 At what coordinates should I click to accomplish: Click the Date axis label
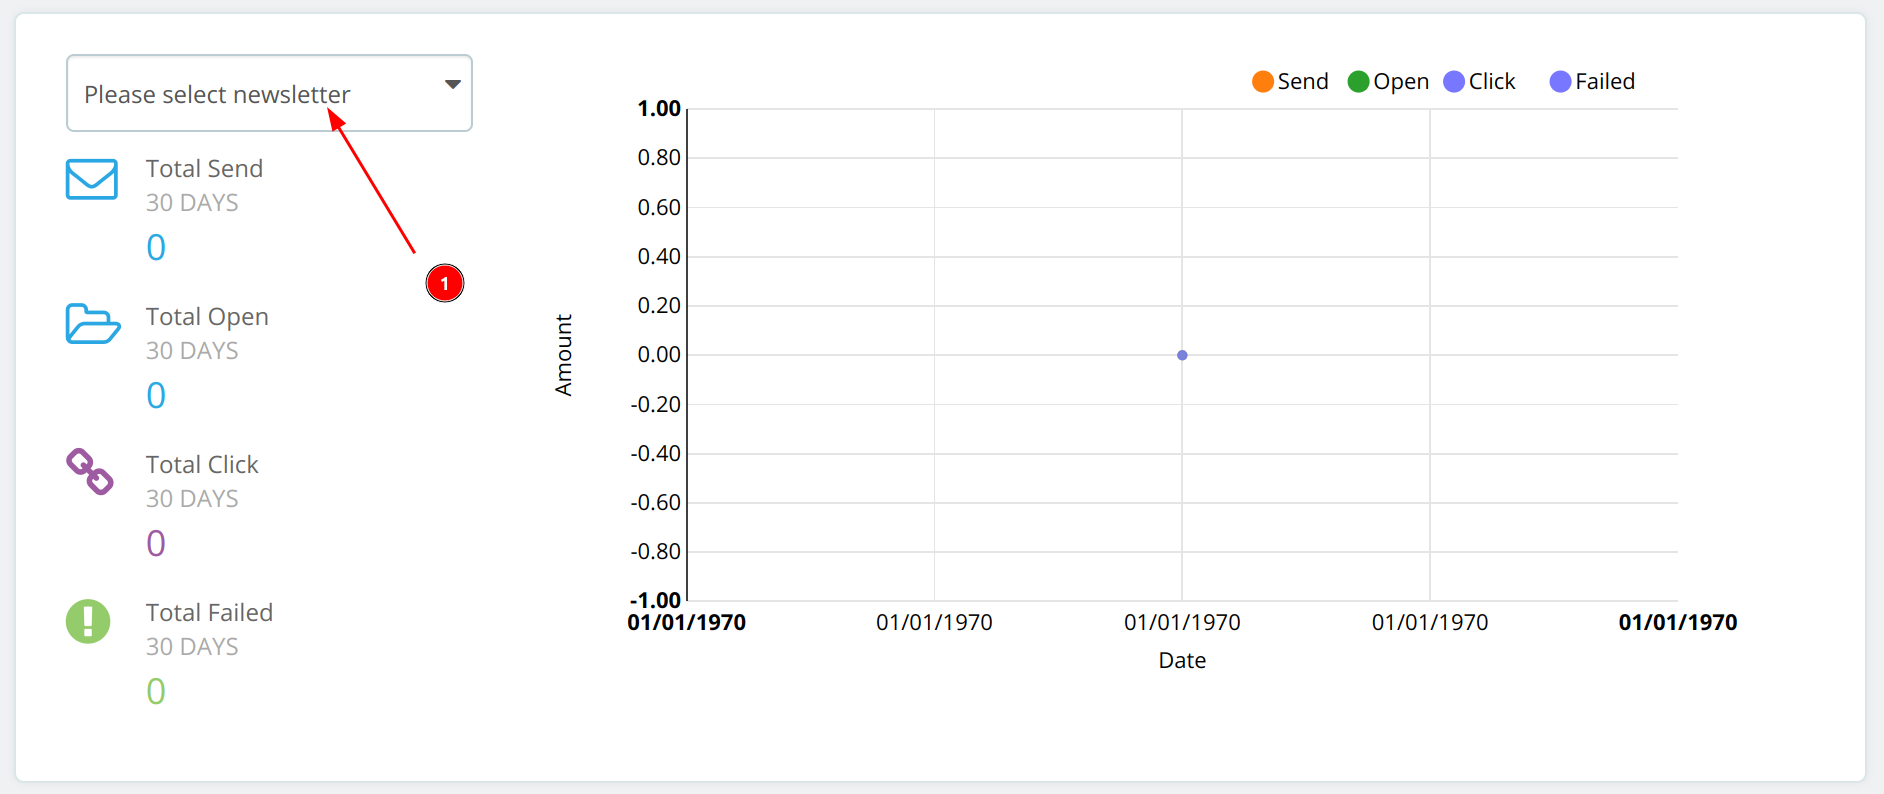(x=1182, y=660)
